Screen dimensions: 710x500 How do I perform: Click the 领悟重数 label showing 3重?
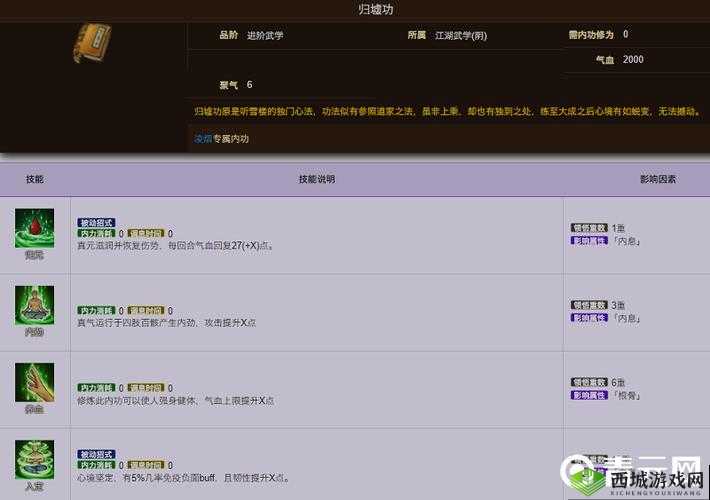click(589, 305)
